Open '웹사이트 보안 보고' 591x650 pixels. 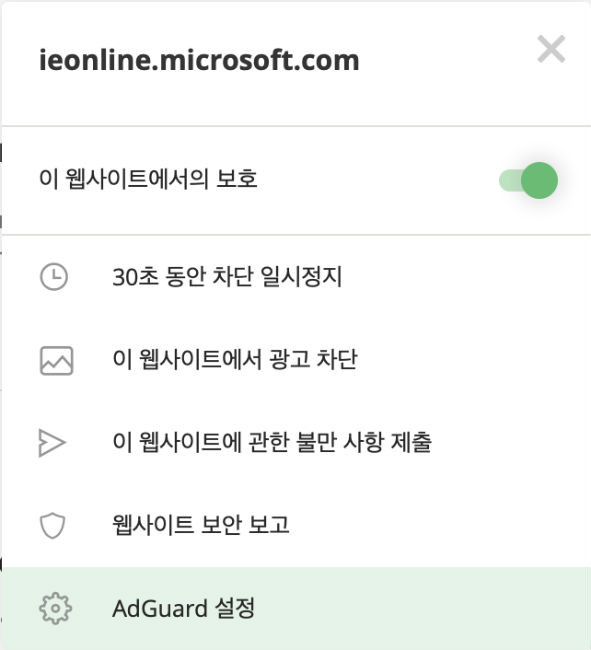coord(201,525)
